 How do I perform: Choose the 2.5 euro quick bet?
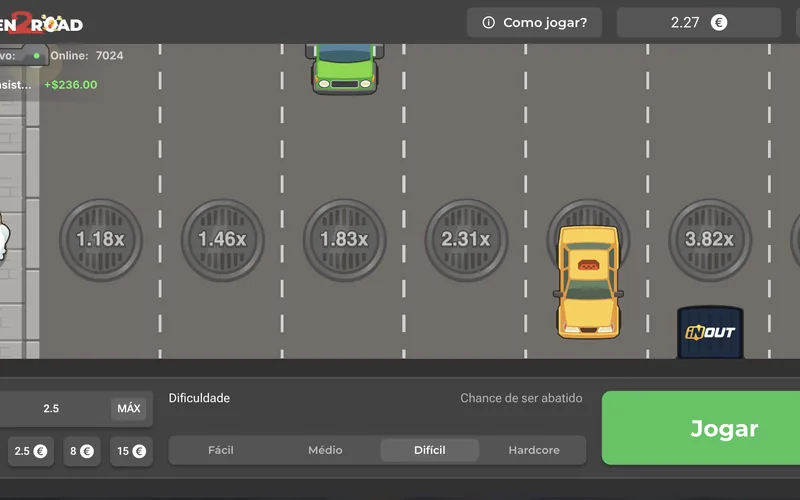(31, 451)
